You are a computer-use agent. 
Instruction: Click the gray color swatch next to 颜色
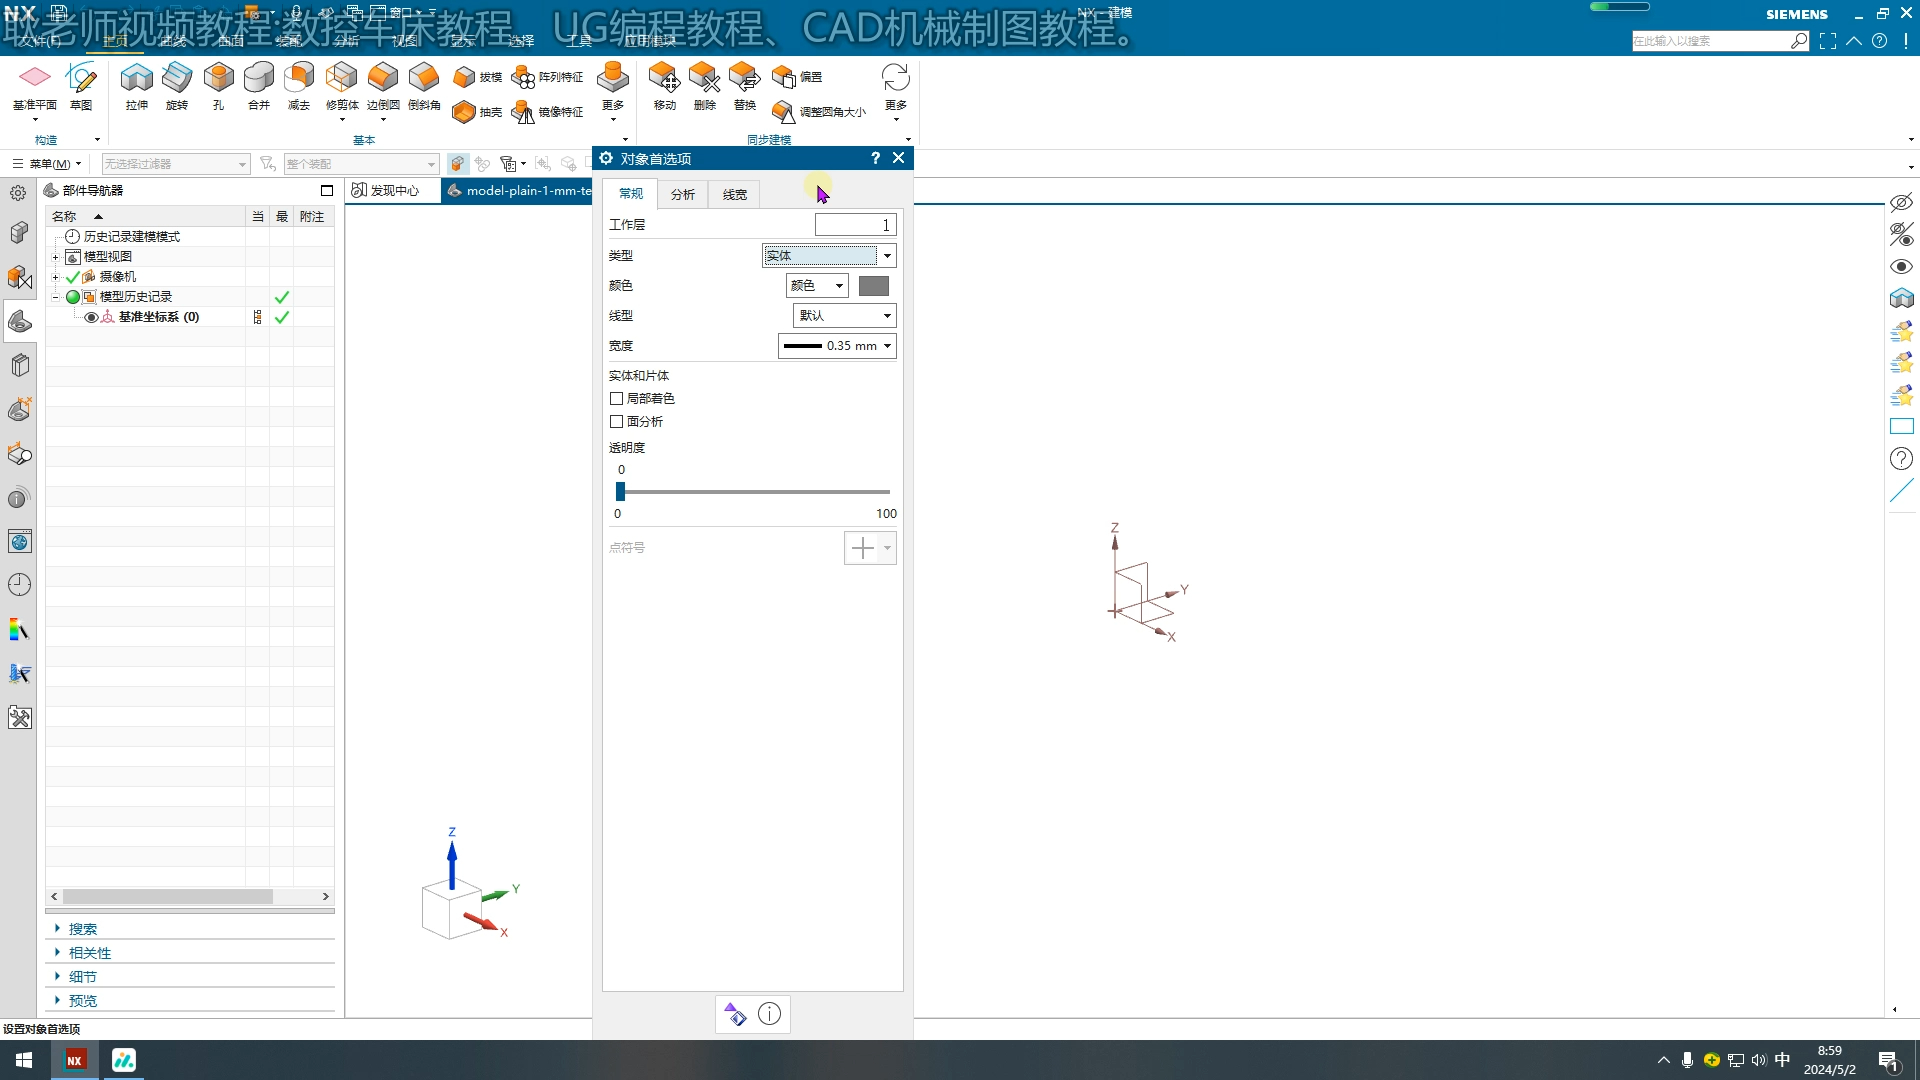[x=873, y=286]
